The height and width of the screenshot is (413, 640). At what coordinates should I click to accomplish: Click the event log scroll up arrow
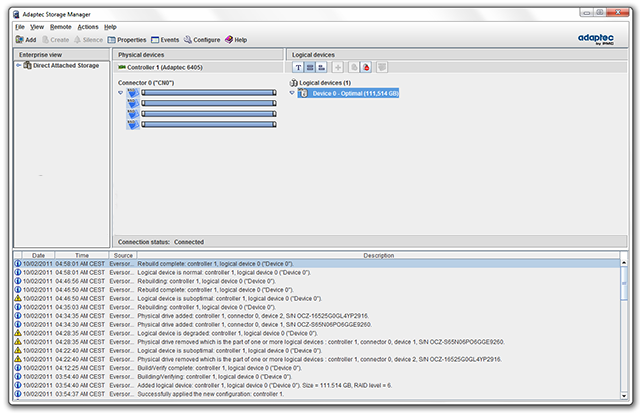[624, 263]
